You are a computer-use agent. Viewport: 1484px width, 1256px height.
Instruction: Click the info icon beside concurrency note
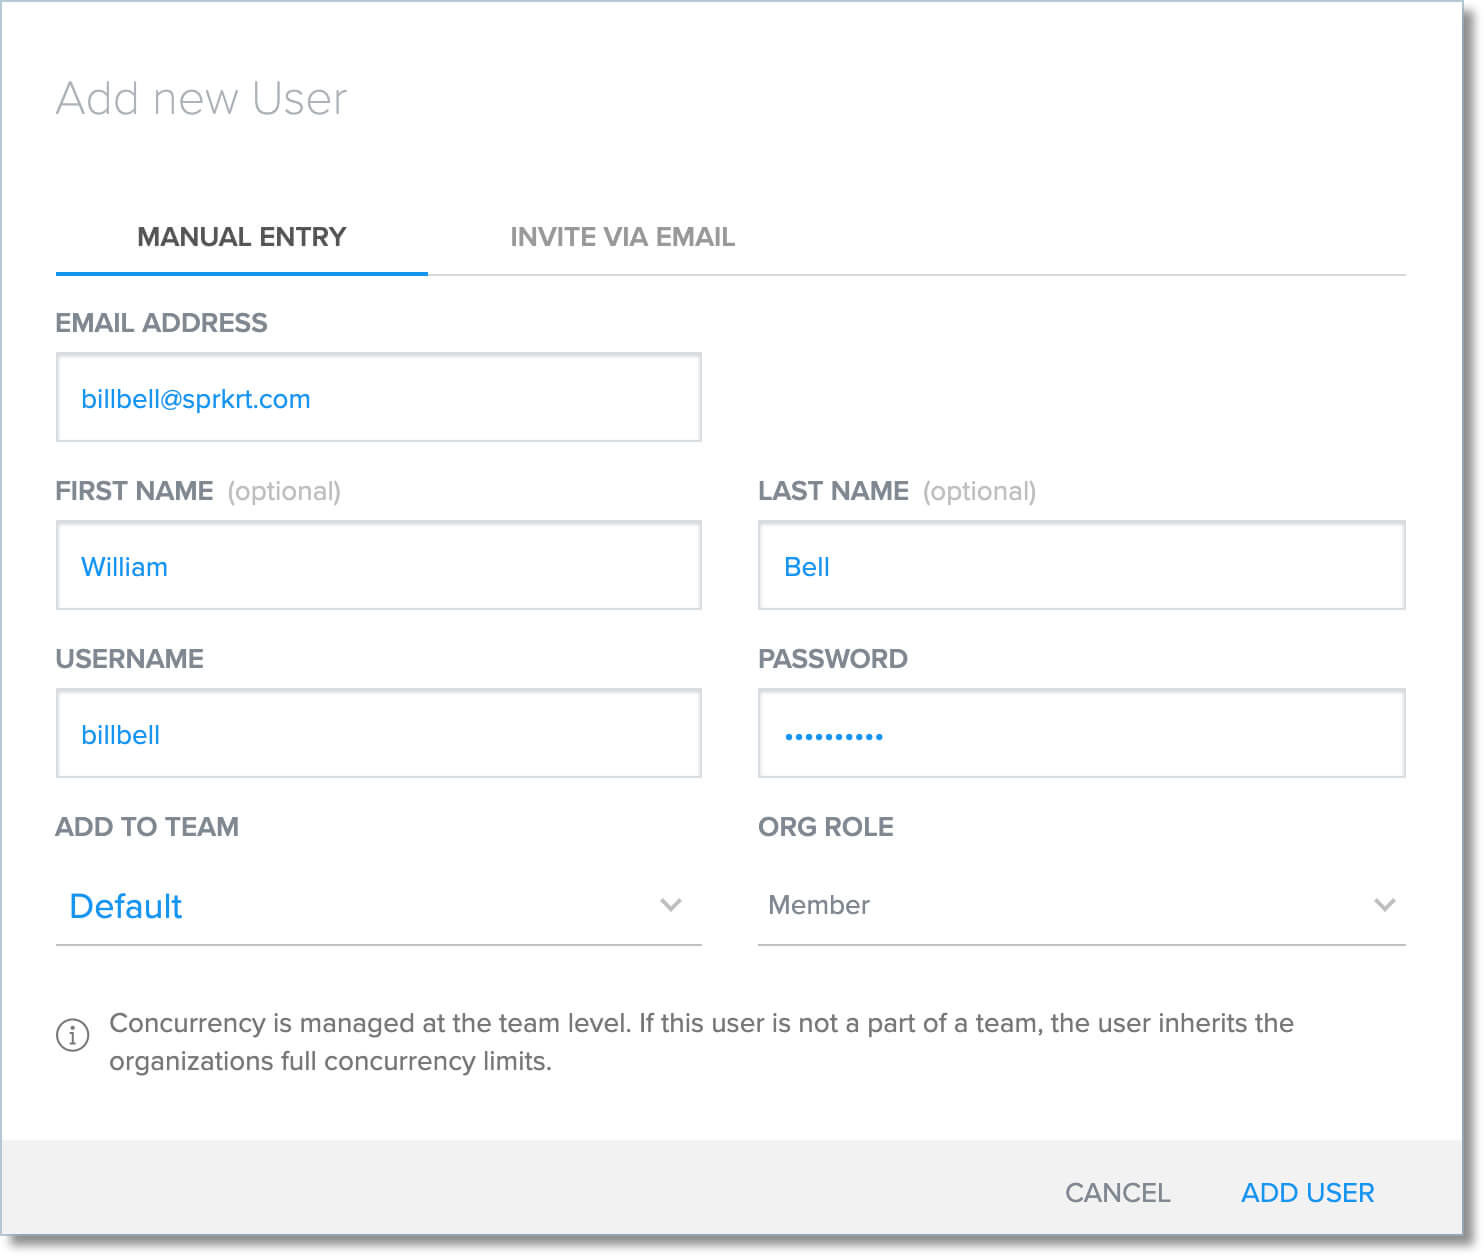pyautogui.click(x=71, y=1036)
